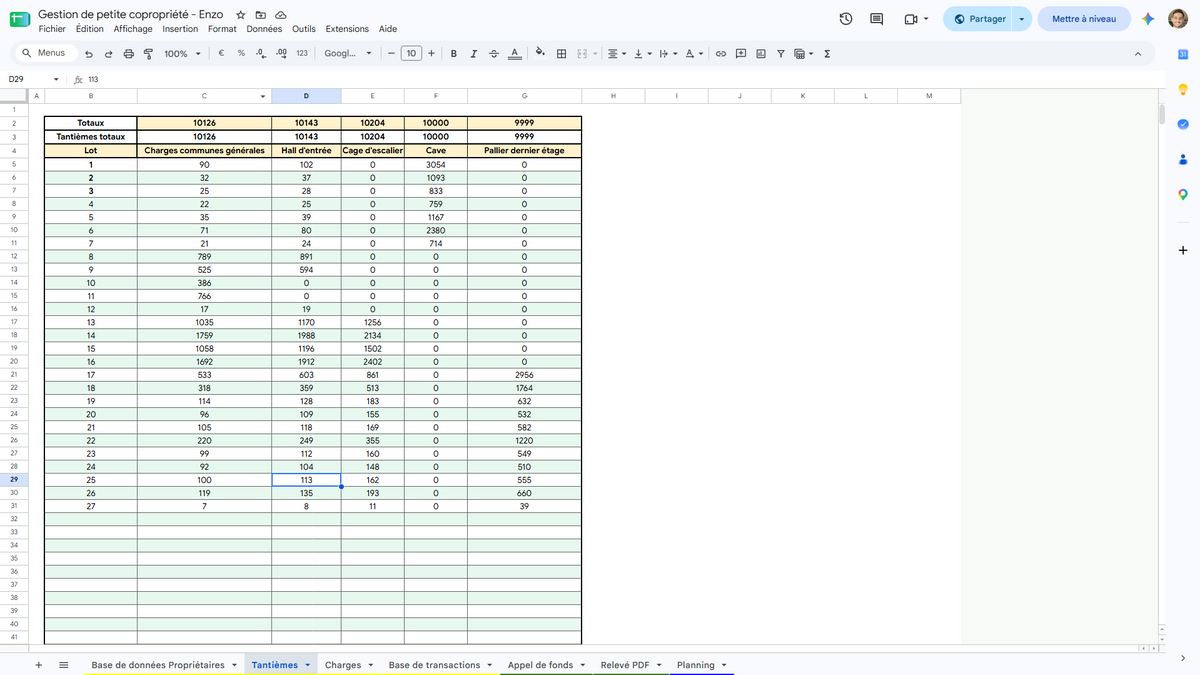Click the Partager button
Screen dimensions: 1200x675
979,19
